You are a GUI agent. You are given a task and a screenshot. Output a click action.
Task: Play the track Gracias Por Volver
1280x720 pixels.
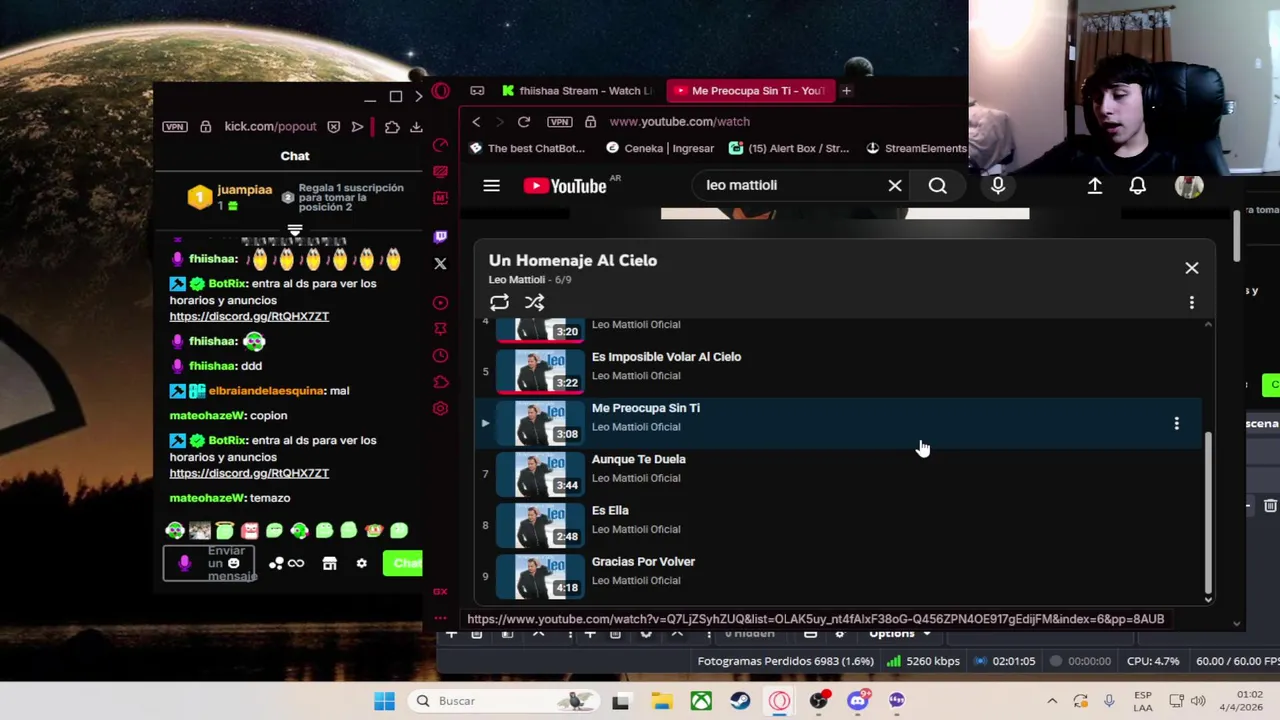pos(643,562)
